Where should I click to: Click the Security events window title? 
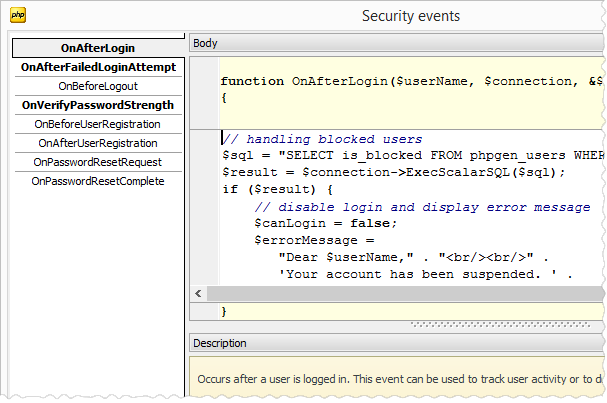pyautogui.click(x=410, y=16)
